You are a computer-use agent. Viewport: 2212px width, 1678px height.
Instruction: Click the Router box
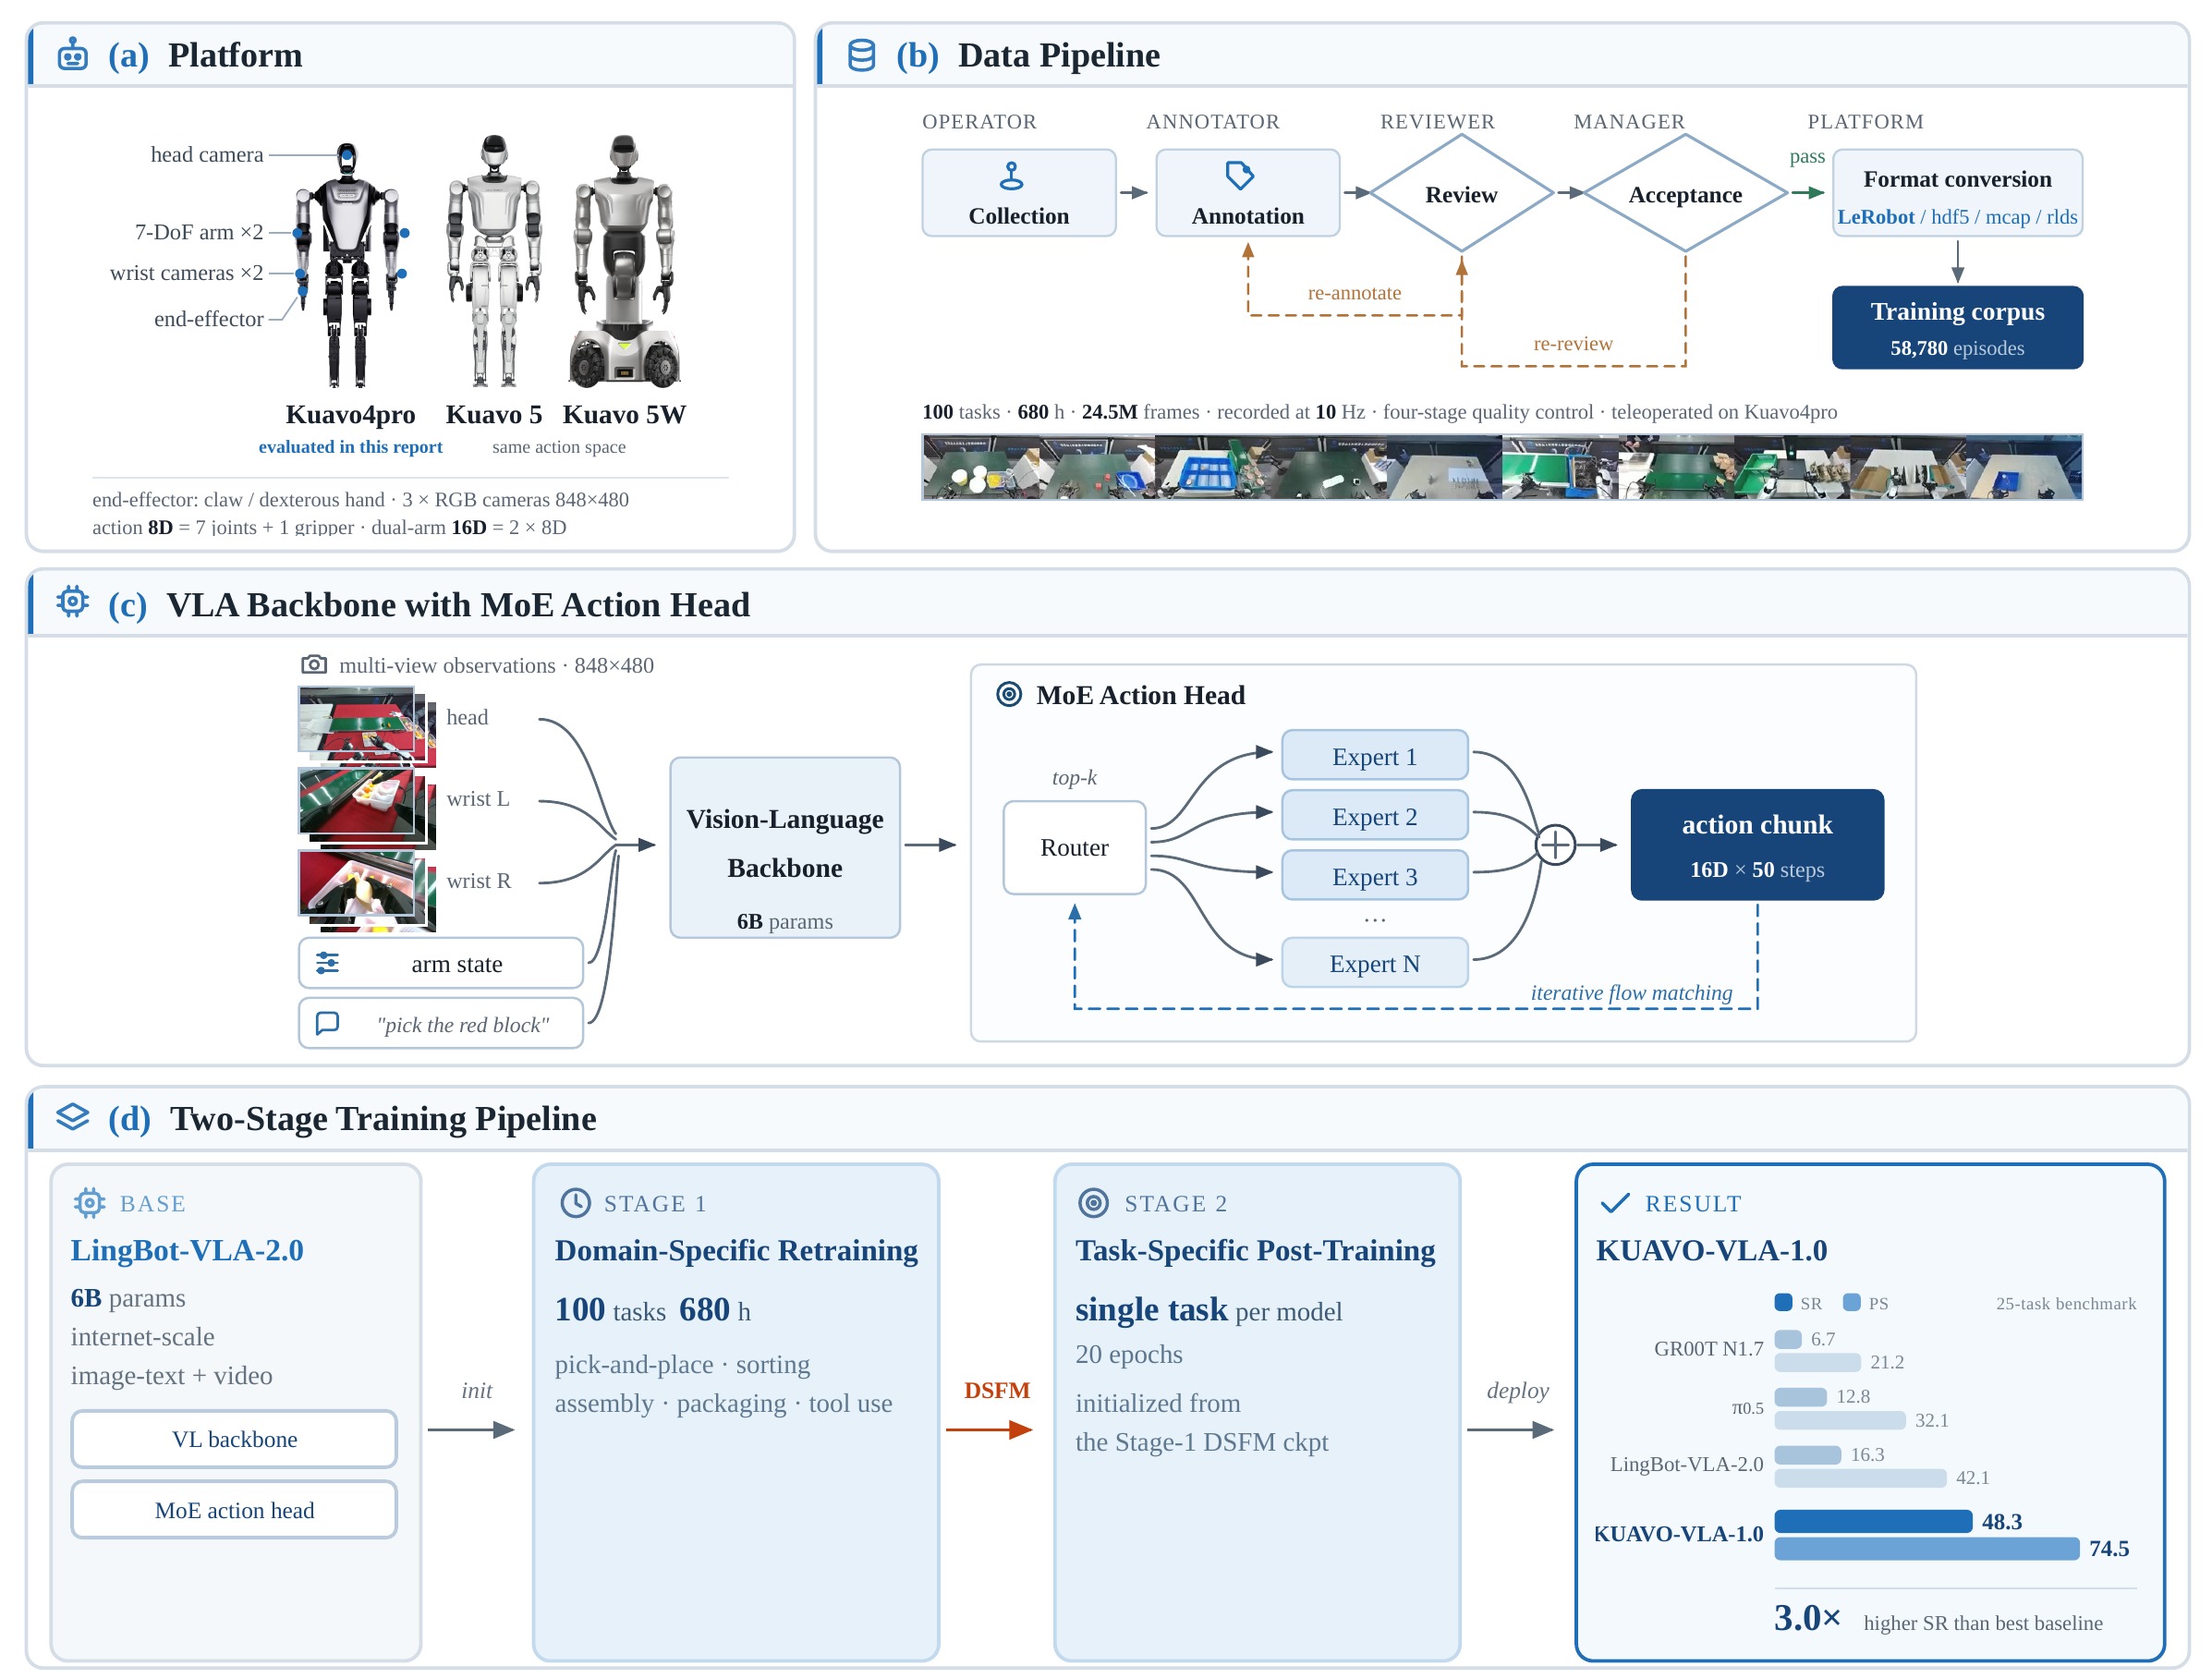[1074, 847]
